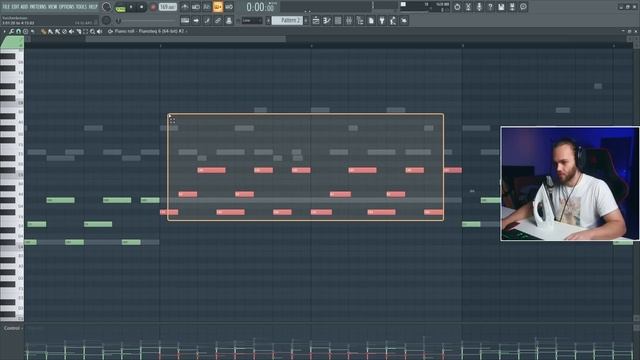Open the Pattern 2 selector
Viewport: 640px width, 360px height.
pyautogui.click(x=287, y=20)
